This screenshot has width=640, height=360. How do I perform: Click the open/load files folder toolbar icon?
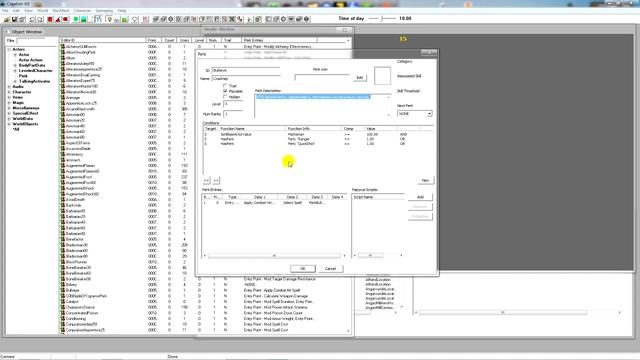click(7, 19)
